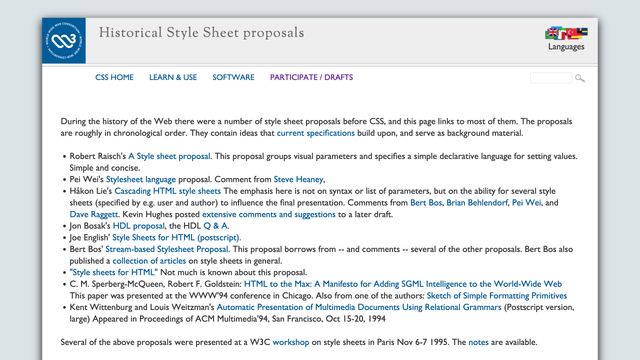
Task: Open extensive comments and suggestions link
Action: pyautogui.click(x=269, y=214)
